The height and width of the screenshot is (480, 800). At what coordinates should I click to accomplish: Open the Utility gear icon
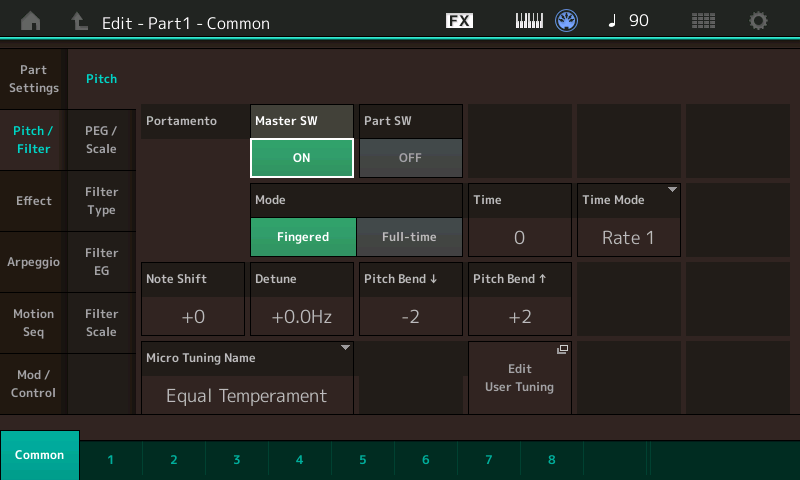tap(759, 21)
